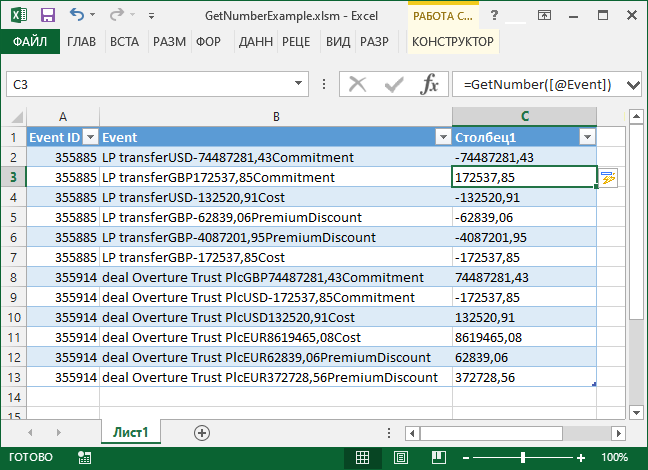Image resolution: width=648 pixels, height=470 pixels.
Task: Switch to ВИД ribbon tab
Action: (338, 41)
